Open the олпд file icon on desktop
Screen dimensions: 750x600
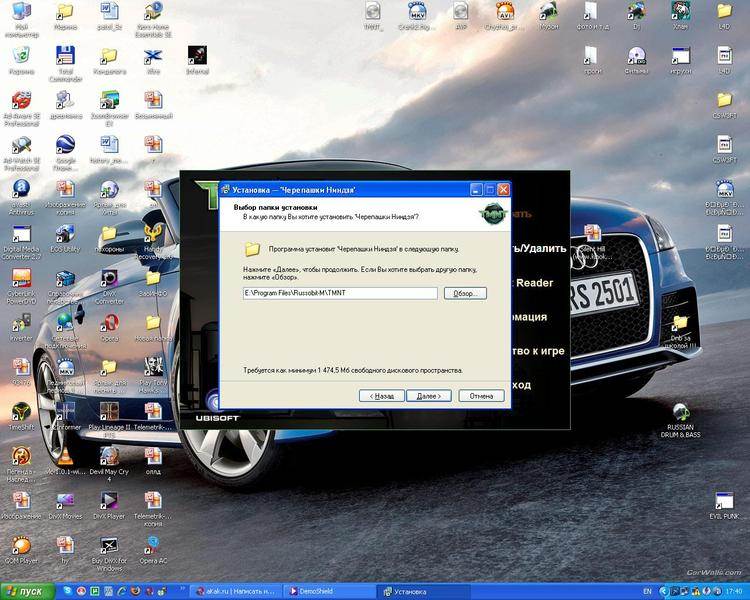[154, 460]
